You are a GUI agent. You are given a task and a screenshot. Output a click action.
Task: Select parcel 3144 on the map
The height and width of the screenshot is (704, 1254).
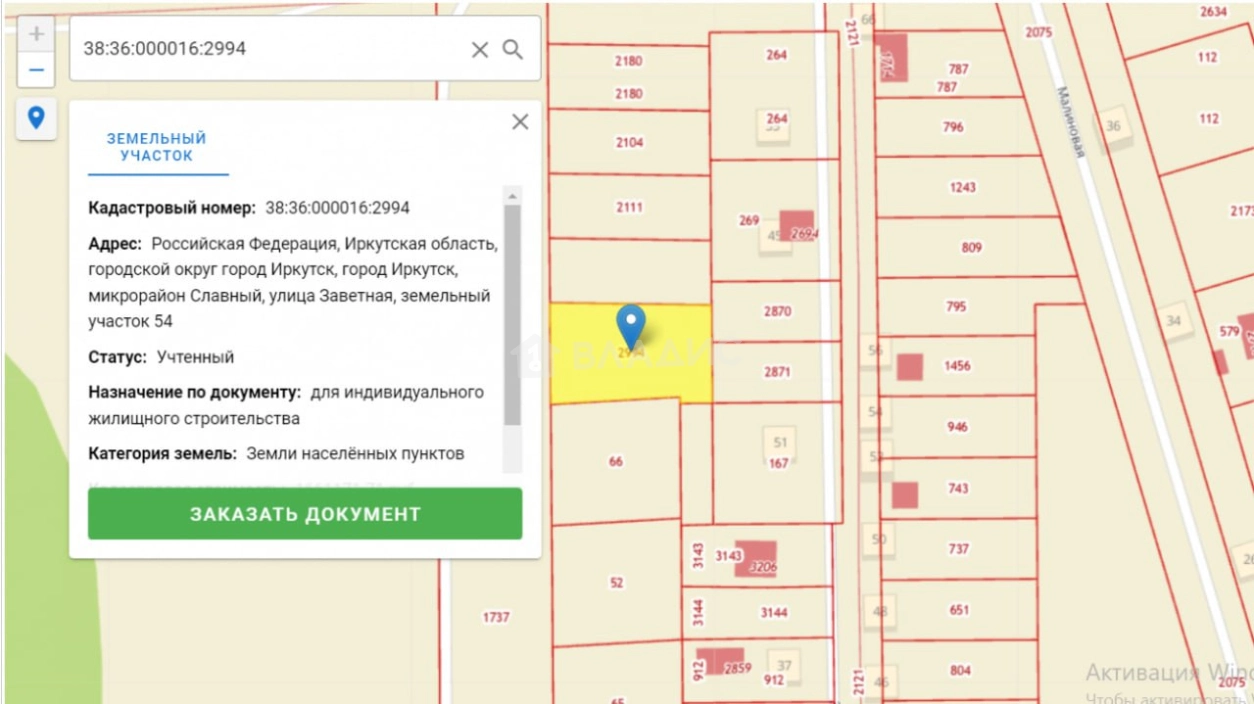click(x=773, y=612)
